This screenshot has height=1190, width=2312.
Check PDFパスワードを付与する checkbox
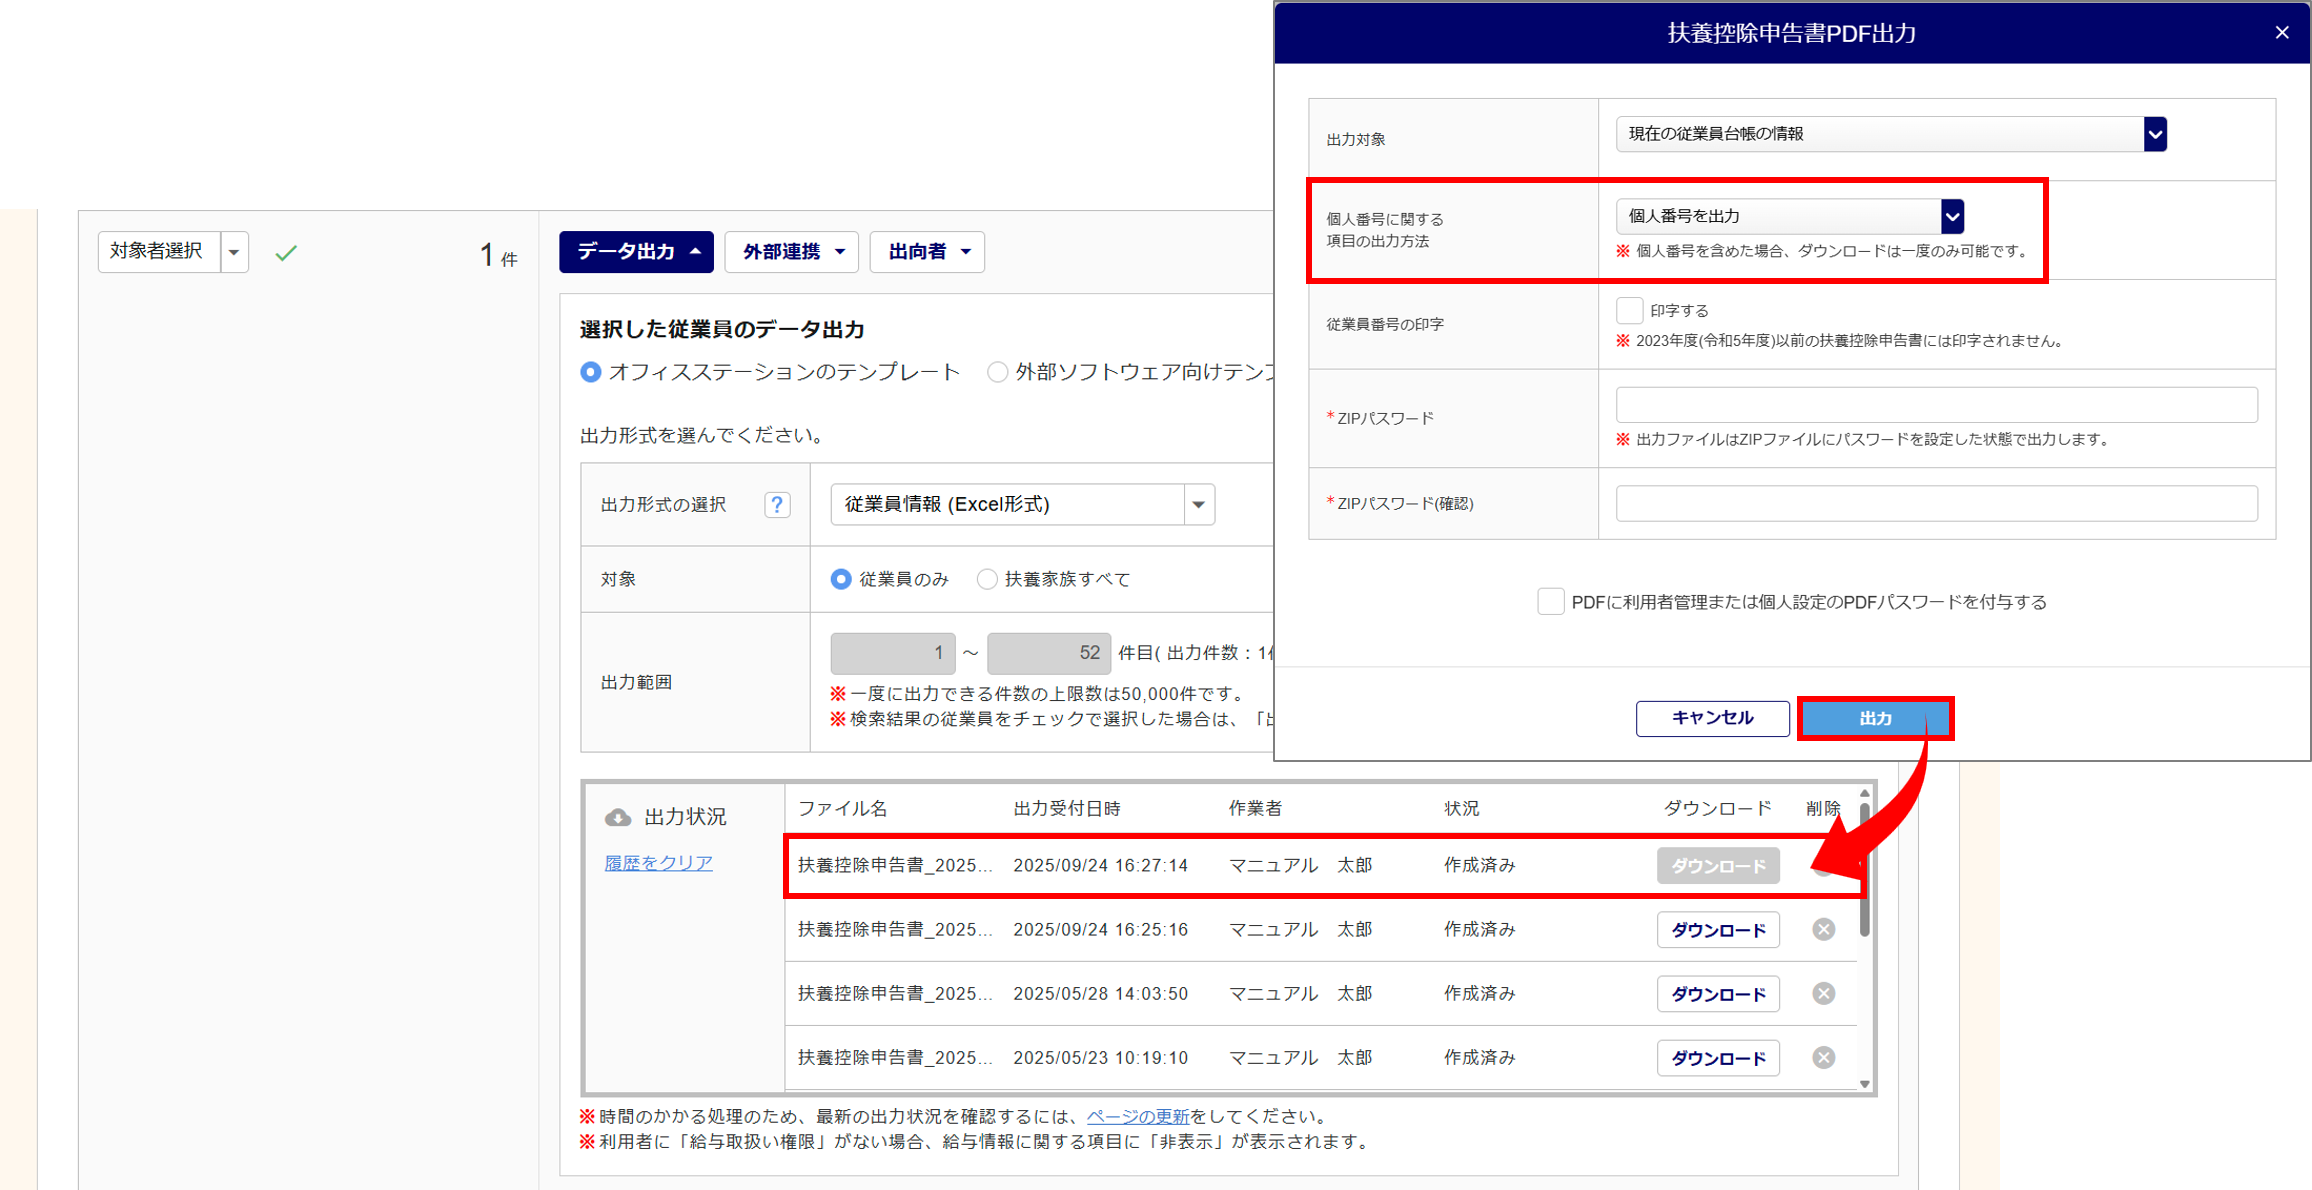pos(1550,602)
